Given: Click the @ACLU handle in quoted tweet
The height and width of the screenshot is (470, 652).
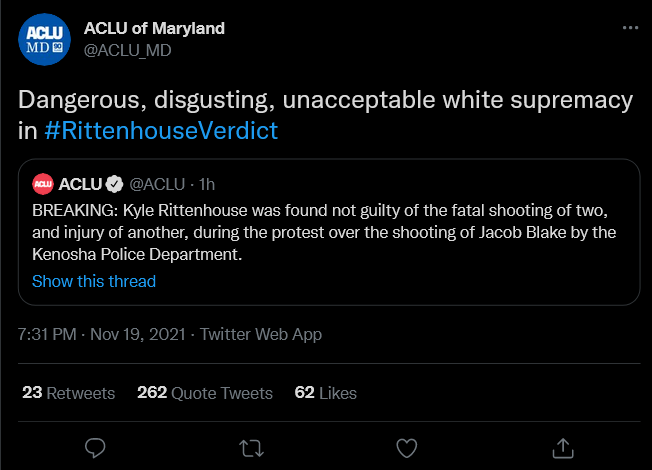Looking at the screenshot, I should tap(158, 183).
